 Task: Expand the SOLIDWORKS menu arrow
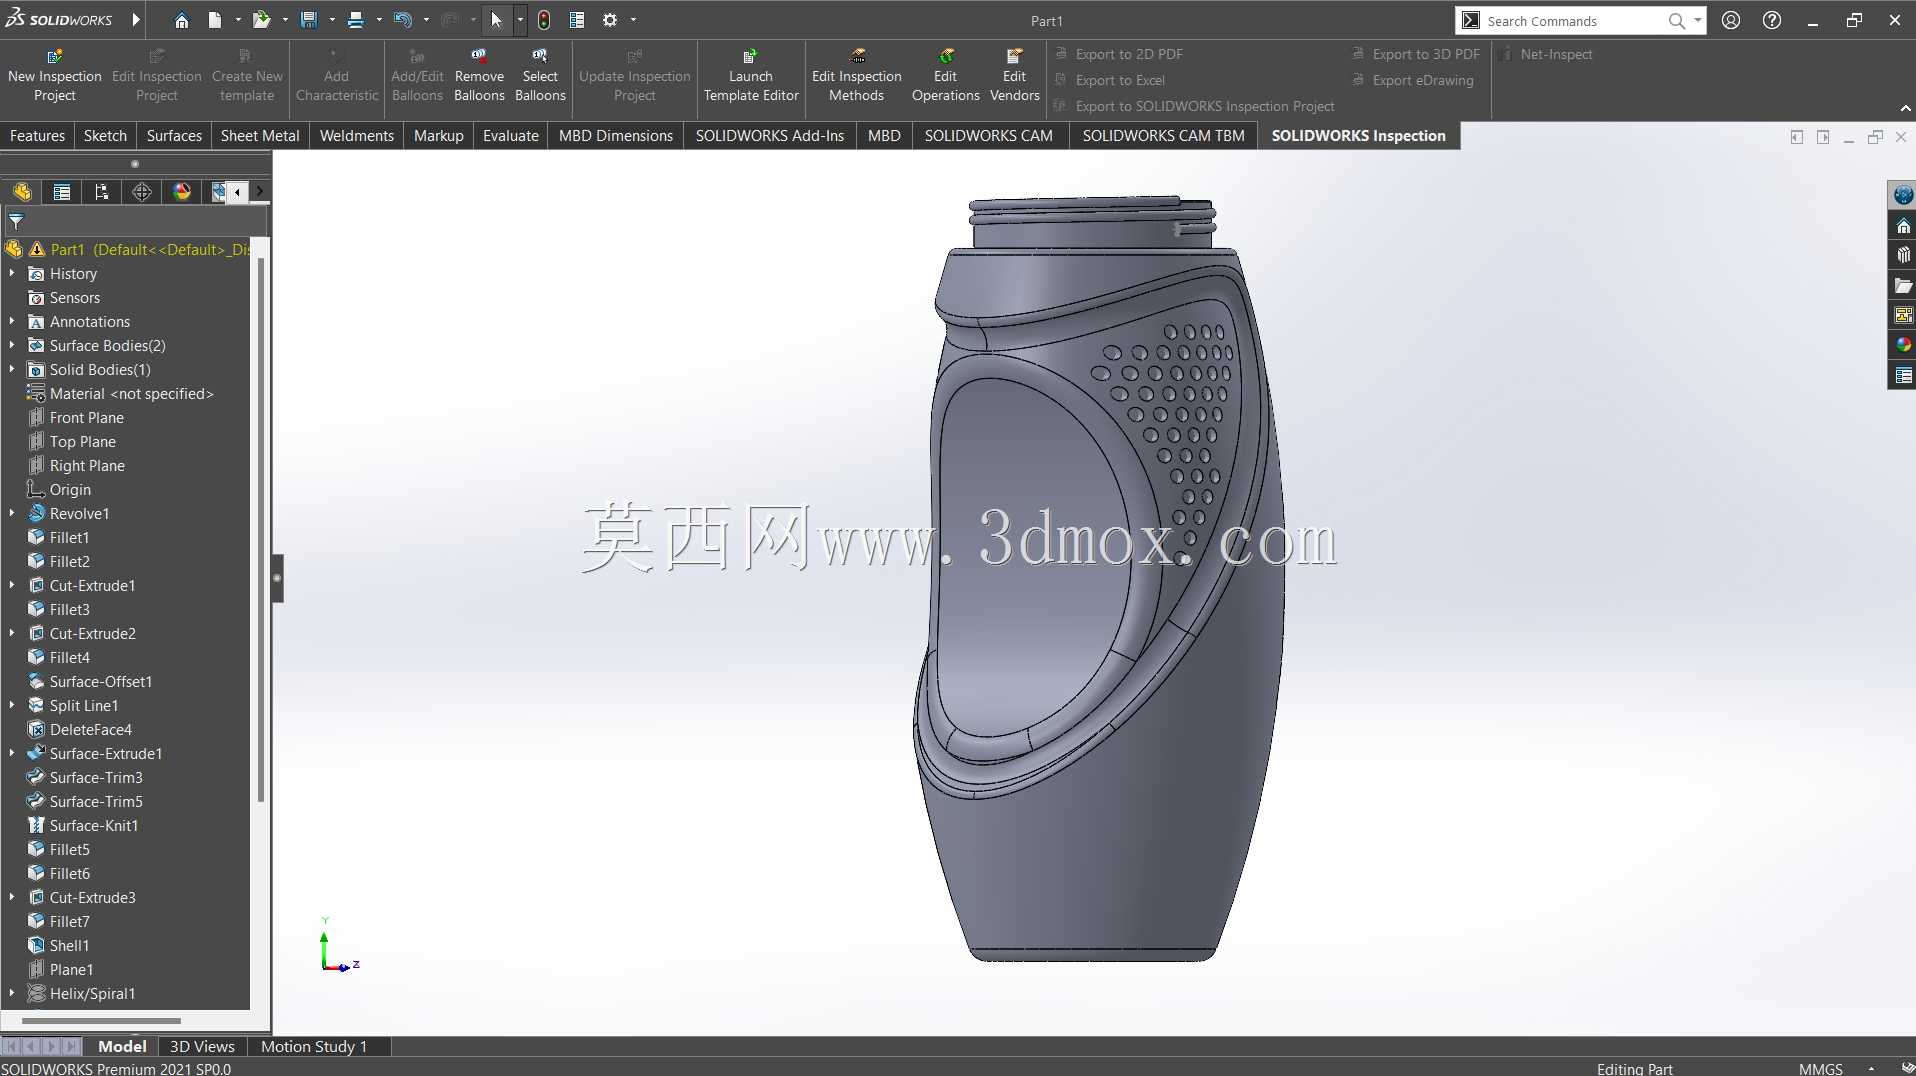[137, 20]
